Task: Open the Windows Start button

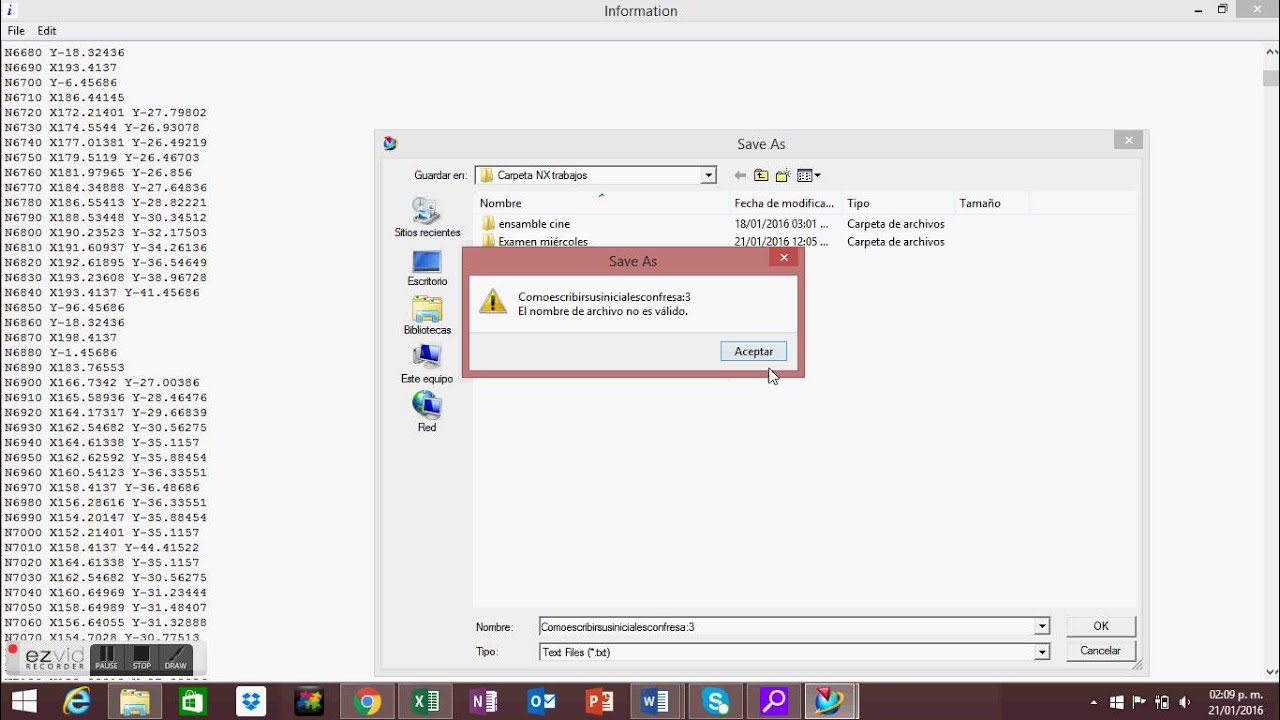Action: [x=24, y=702]
